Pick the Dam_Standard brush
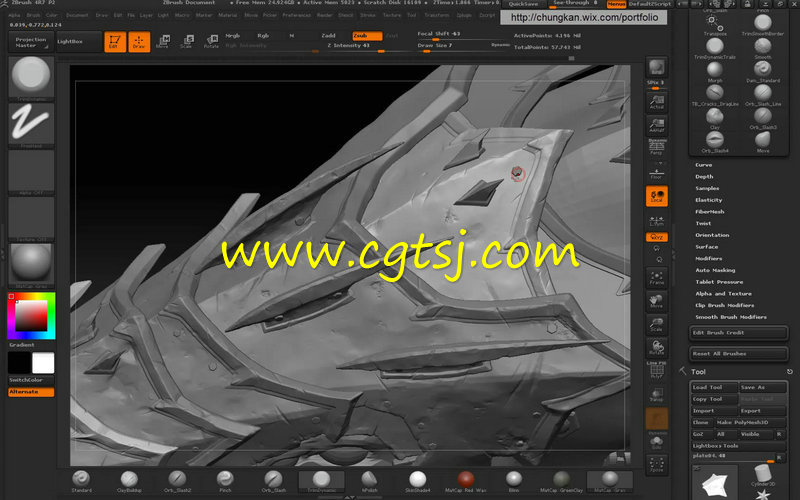800x500 pixels. click(x=763, y=71)
